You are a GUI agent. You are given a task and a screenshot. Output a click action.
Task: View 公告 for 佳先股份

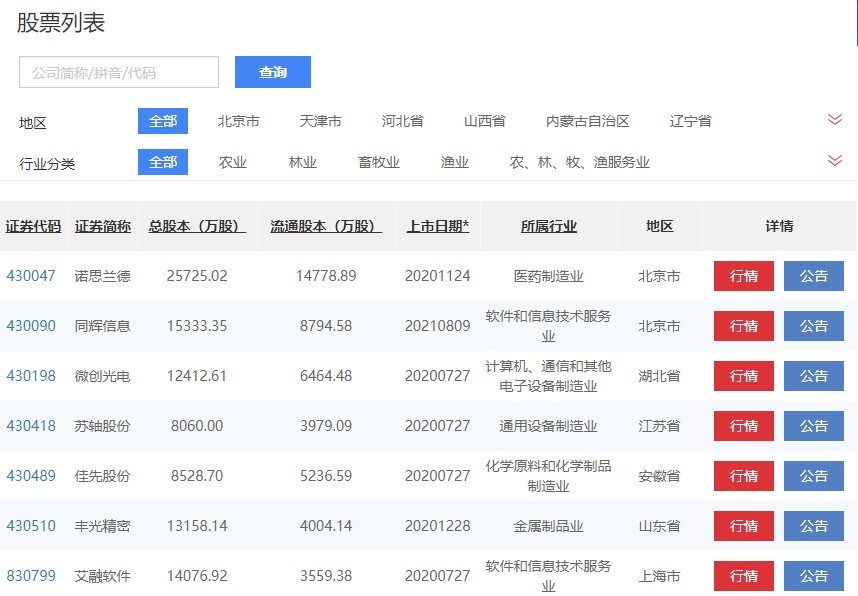[814, 476]
